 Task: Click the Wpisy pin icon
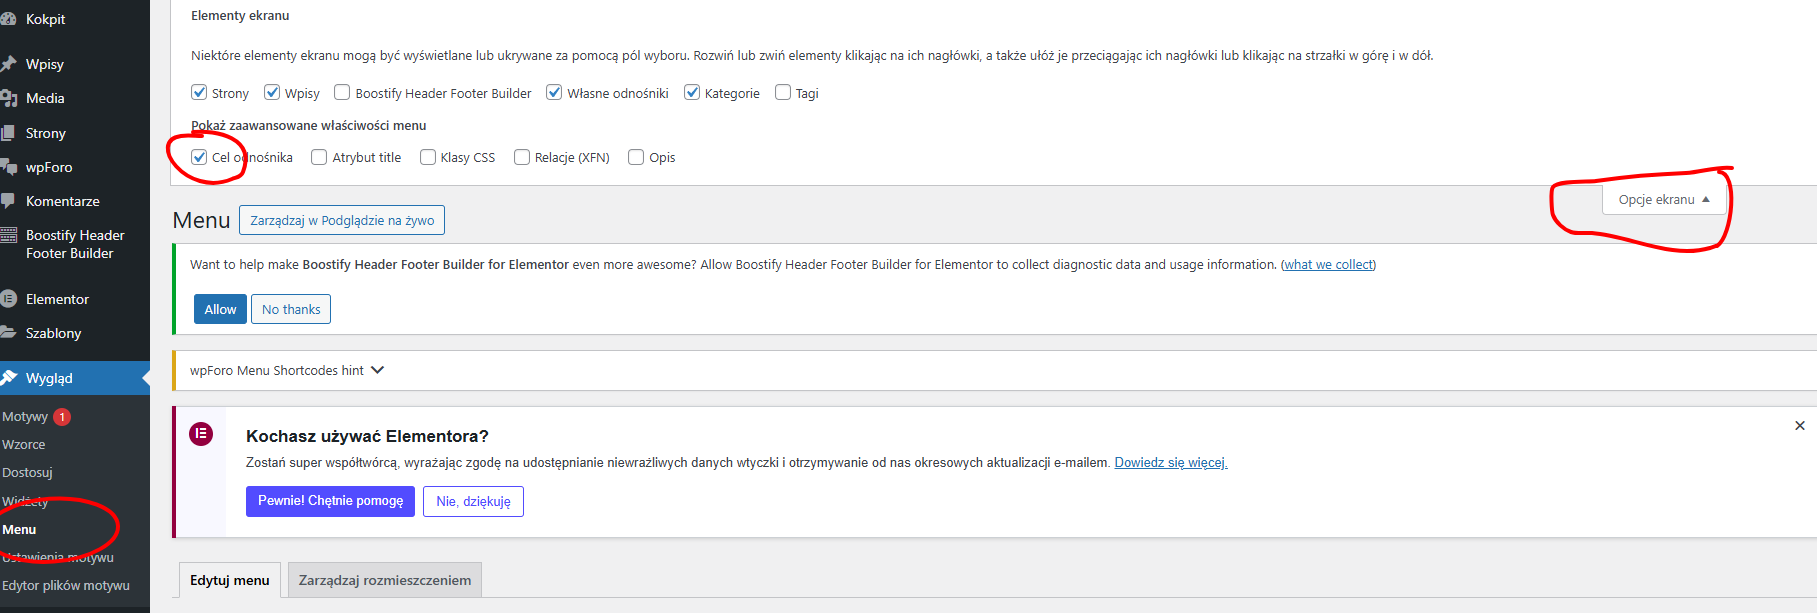tap(8, 64)
